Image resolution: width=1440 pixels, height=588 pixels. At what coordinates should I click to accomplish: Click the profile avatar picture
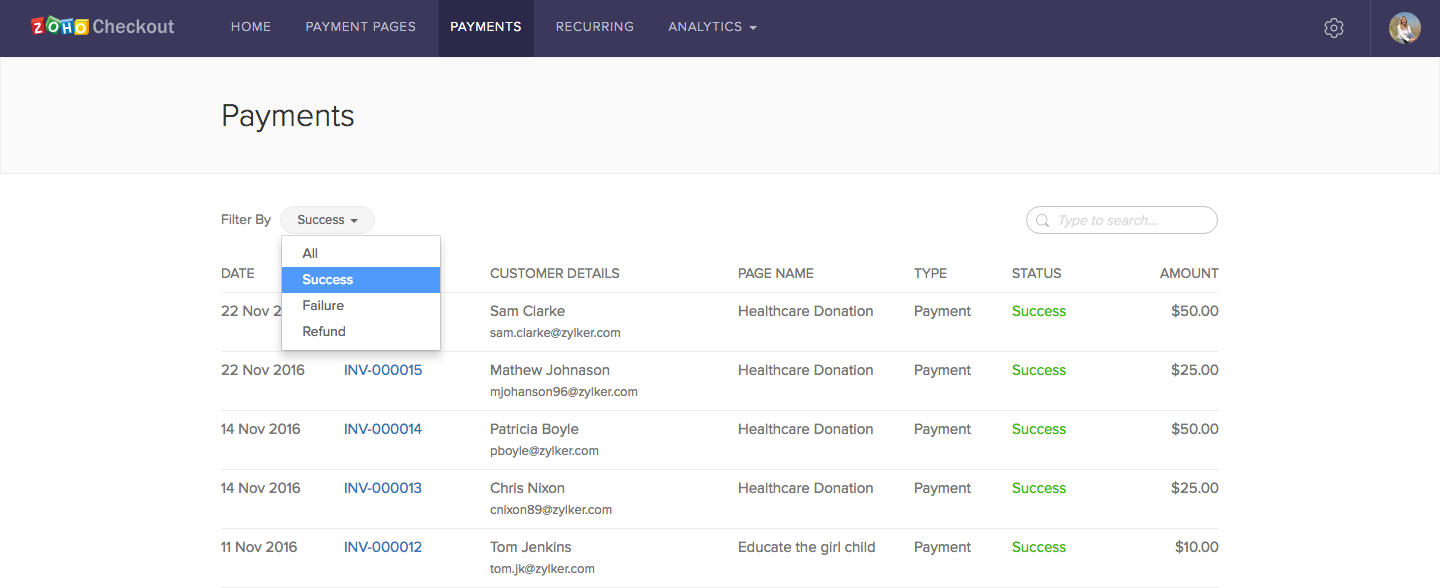(x=1404, y=27)
